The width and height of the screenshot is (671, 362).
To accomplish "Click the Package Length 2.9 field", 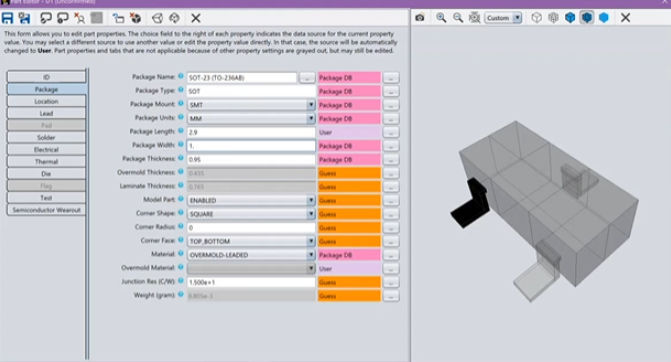I will click(251, 132).
